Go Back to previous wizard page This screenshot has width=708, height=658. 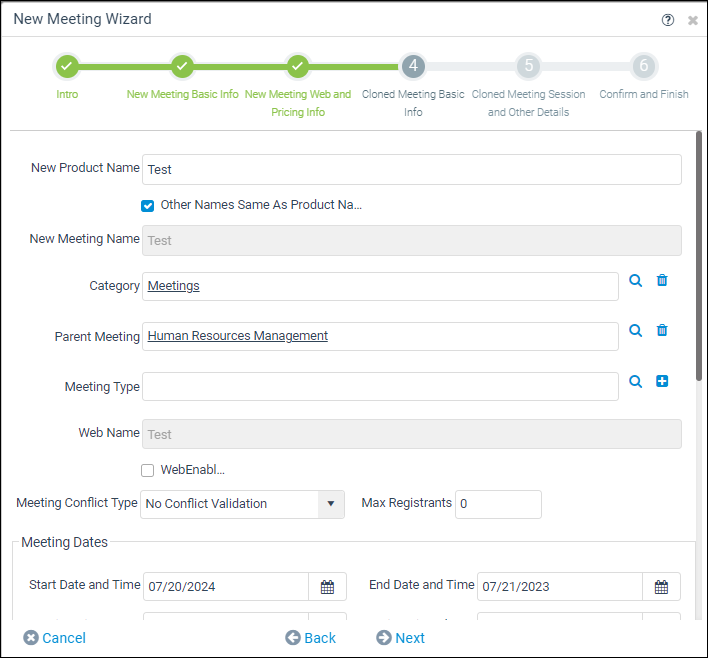(x=310, y=638)
